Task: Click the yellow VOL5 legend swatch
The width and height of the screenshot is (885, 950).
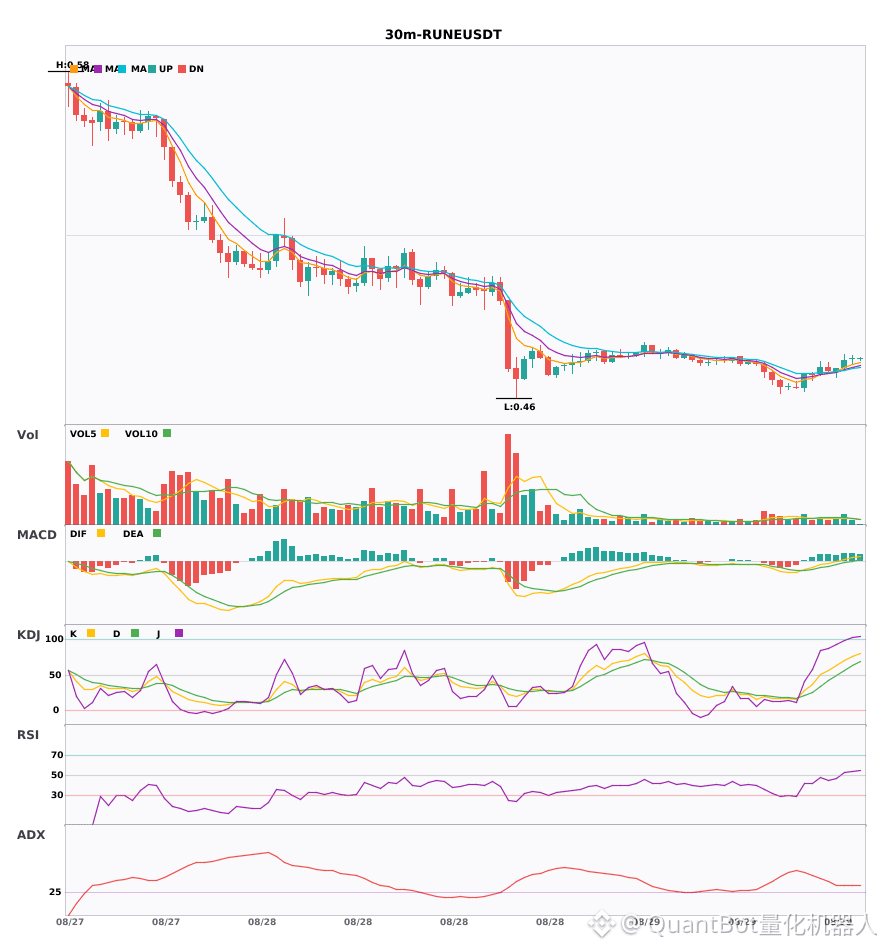Action: tap(105, 433)
